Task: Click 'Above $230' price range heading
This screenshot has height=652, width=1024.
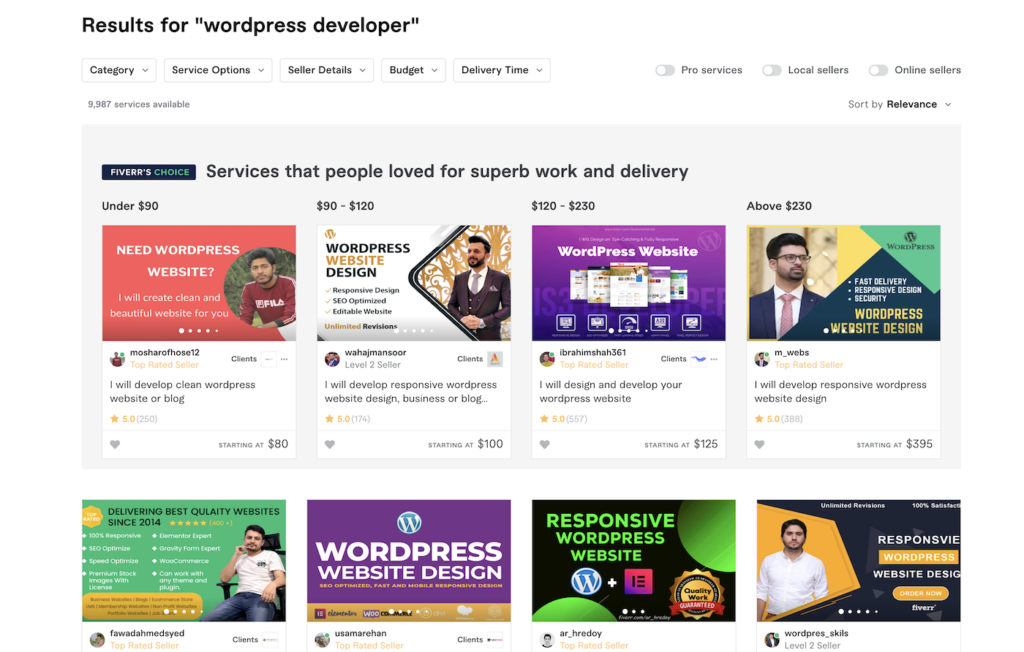Action: click(x=779, y=206)
